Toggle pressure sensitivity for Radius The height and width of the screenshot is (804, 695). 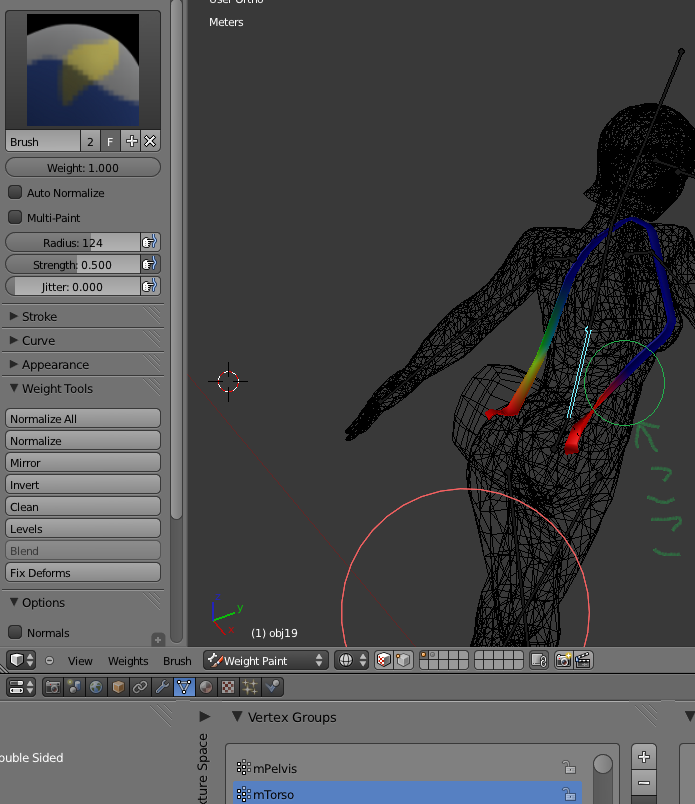(150, 242)
